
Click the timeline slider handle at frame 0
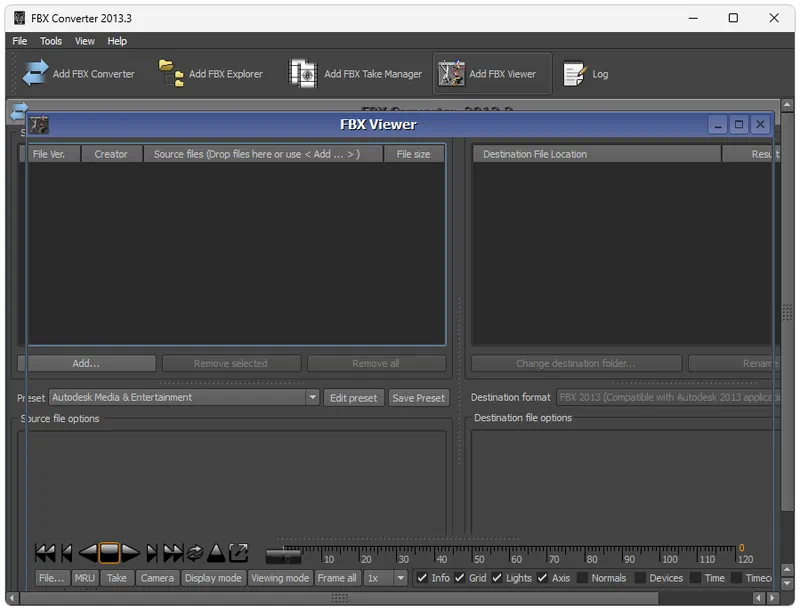click(284, 555)
